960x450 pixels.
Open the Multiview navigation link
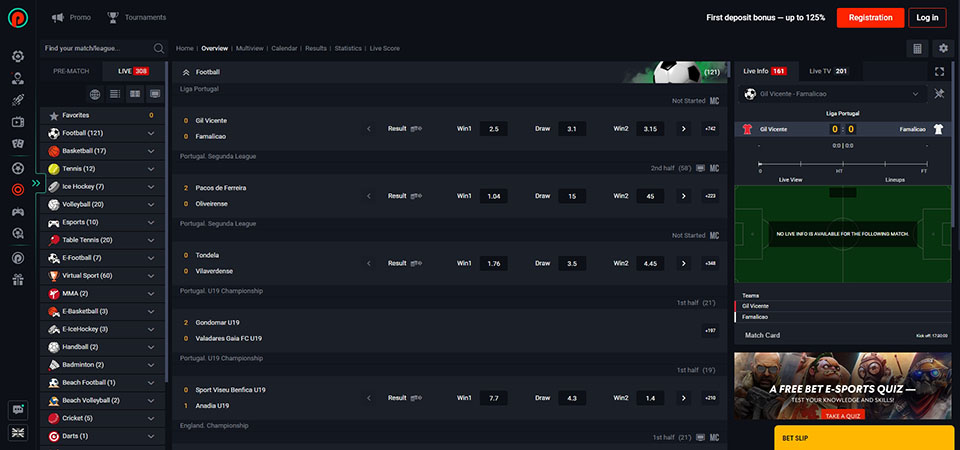pyautogui.click(x=250, y=48)
